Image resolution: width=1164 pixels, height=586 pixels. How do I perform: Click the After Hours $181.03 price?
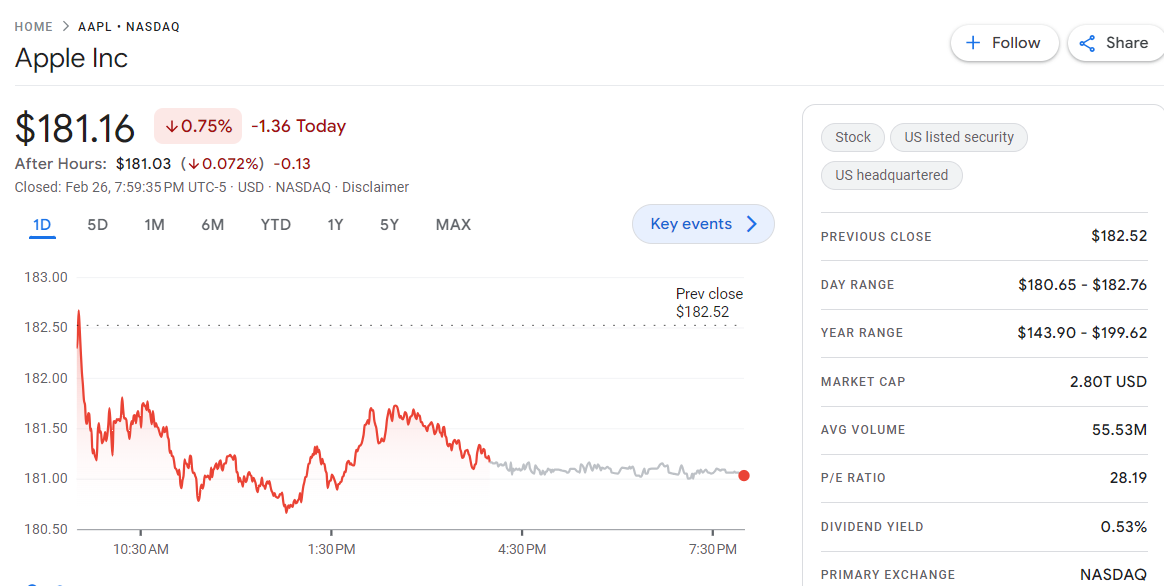[x=143, y=163]
